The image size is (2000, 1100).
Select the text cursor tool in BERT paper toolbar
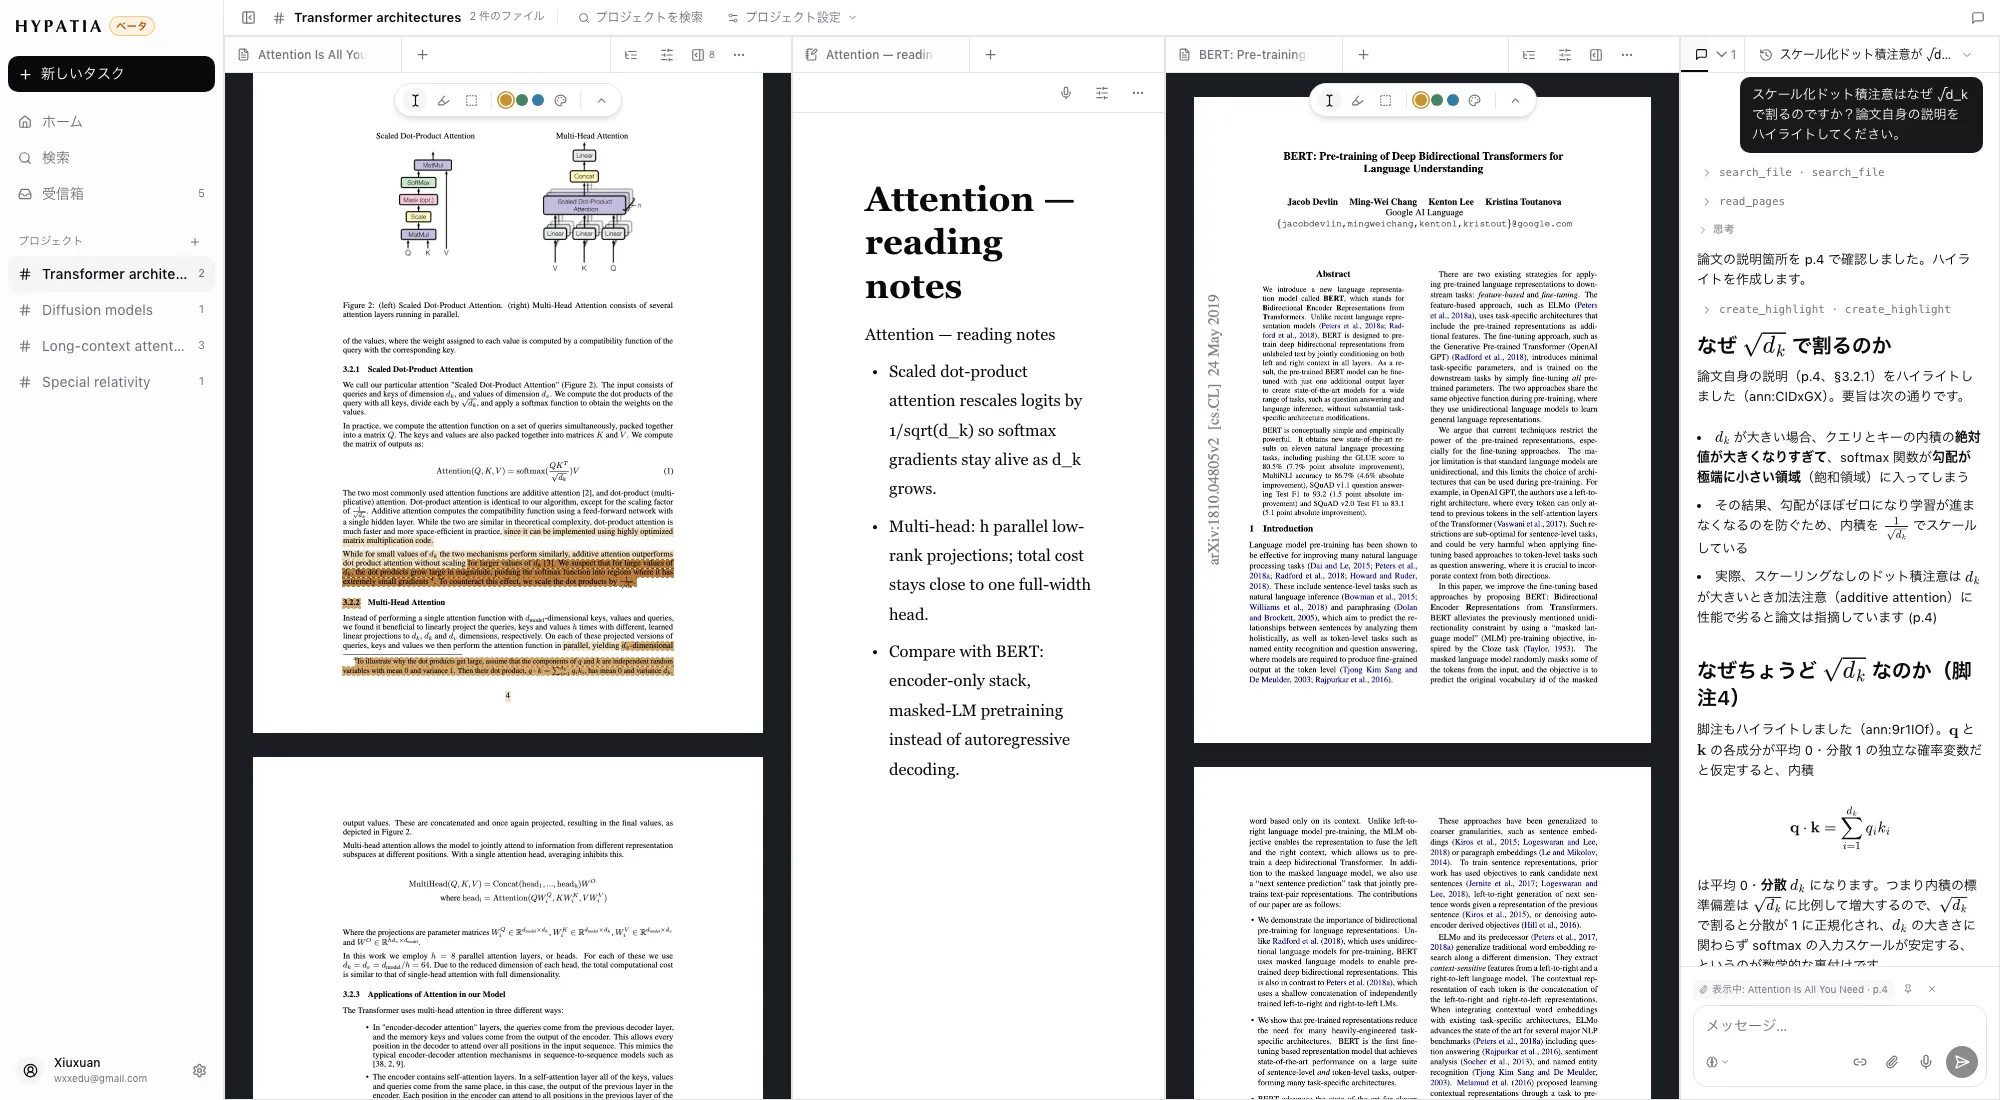(1329, 100)
